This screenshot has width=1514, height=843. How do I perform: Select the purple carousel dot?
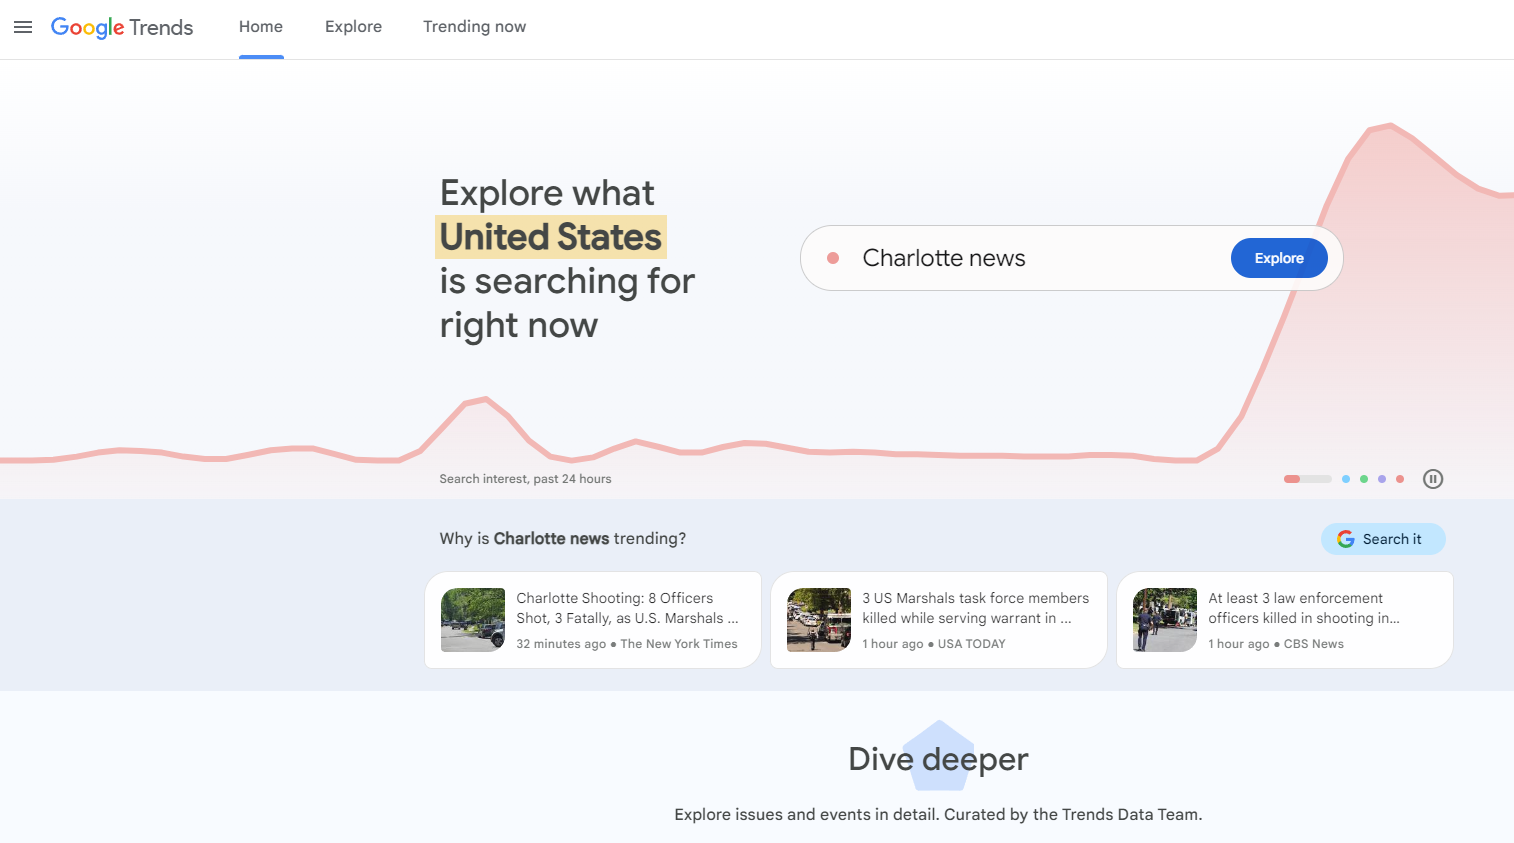1382,479
